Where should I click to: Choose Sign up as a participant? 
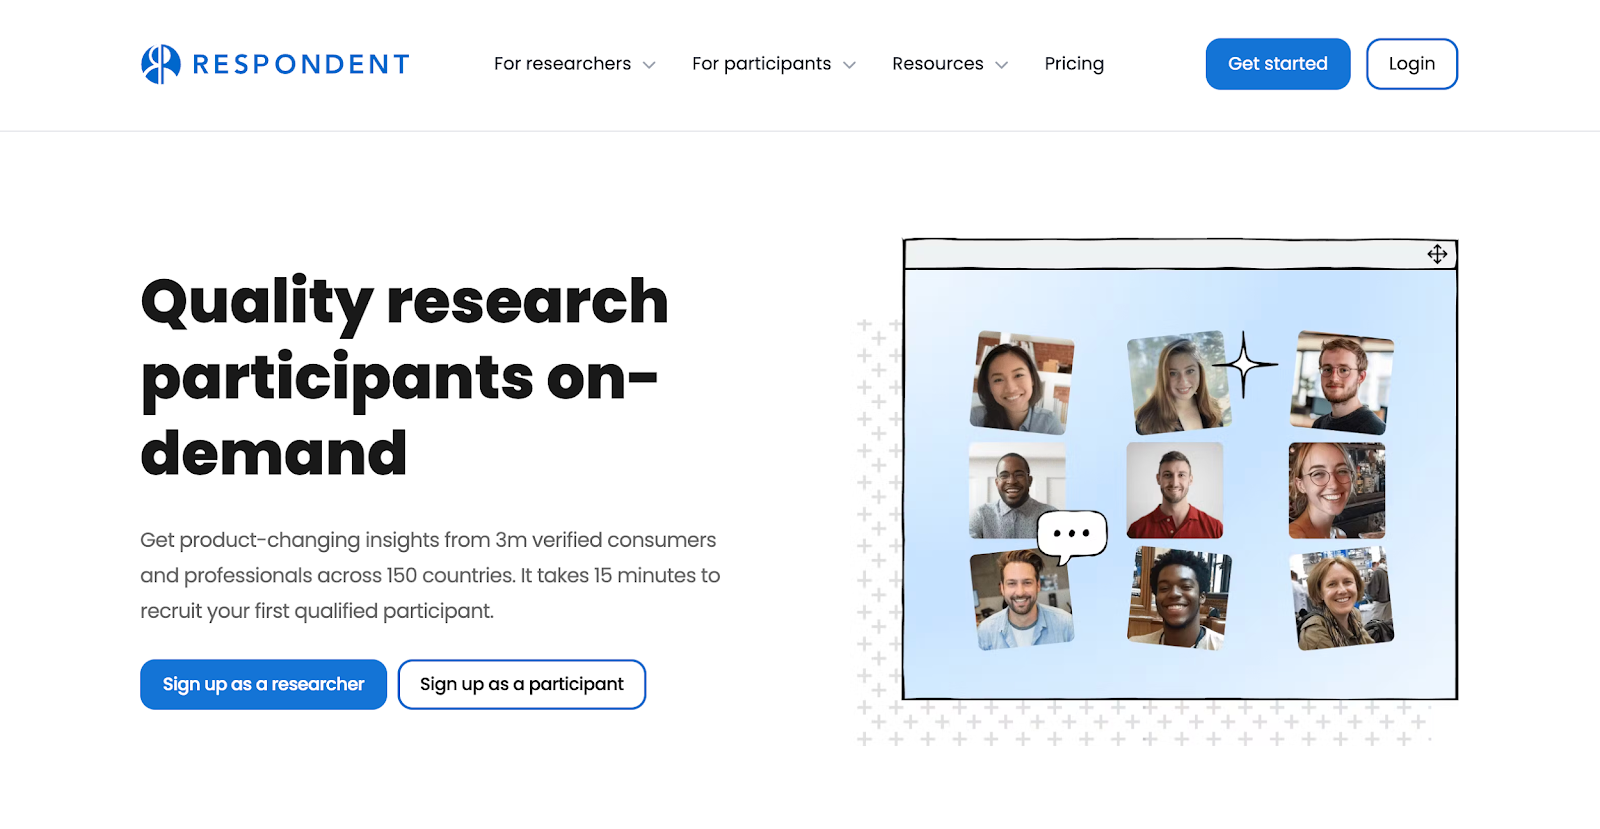point(521,684)
